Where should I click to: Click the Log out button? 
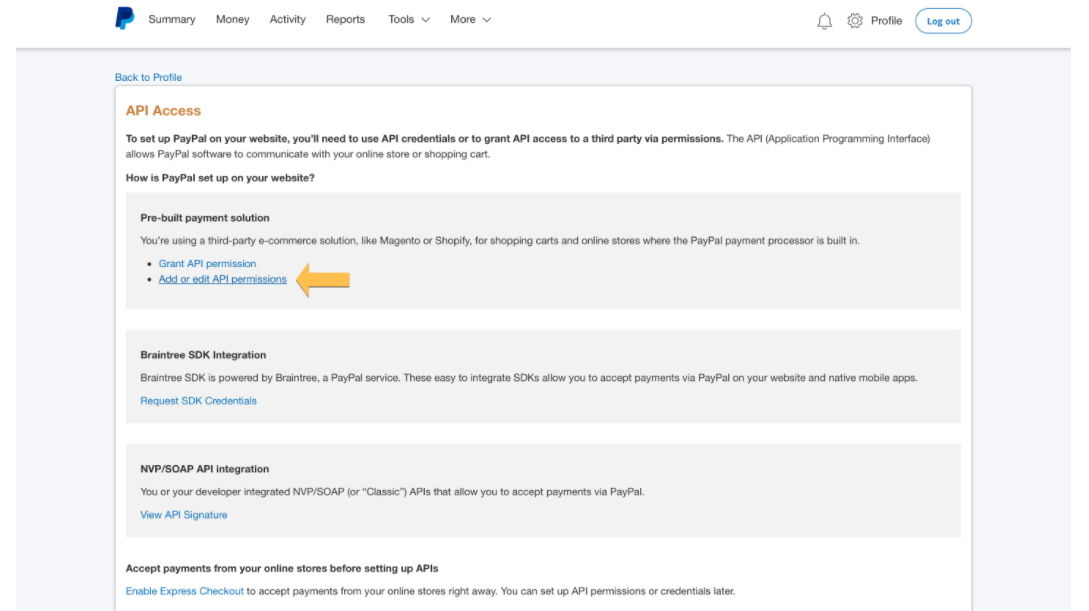[942, 21]
